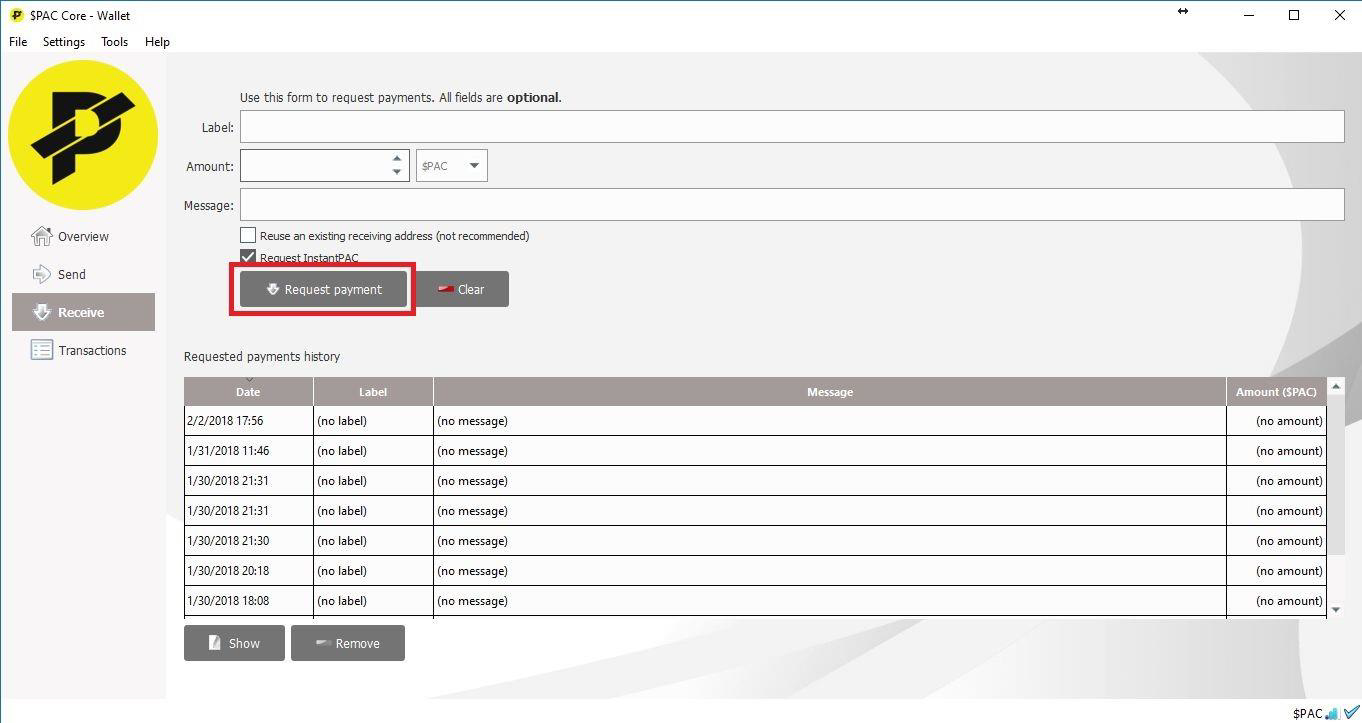1362x723 pixels.
Task: Select the 1/30/2018 18:08 payment request row
Action: [x=755, y=601]
